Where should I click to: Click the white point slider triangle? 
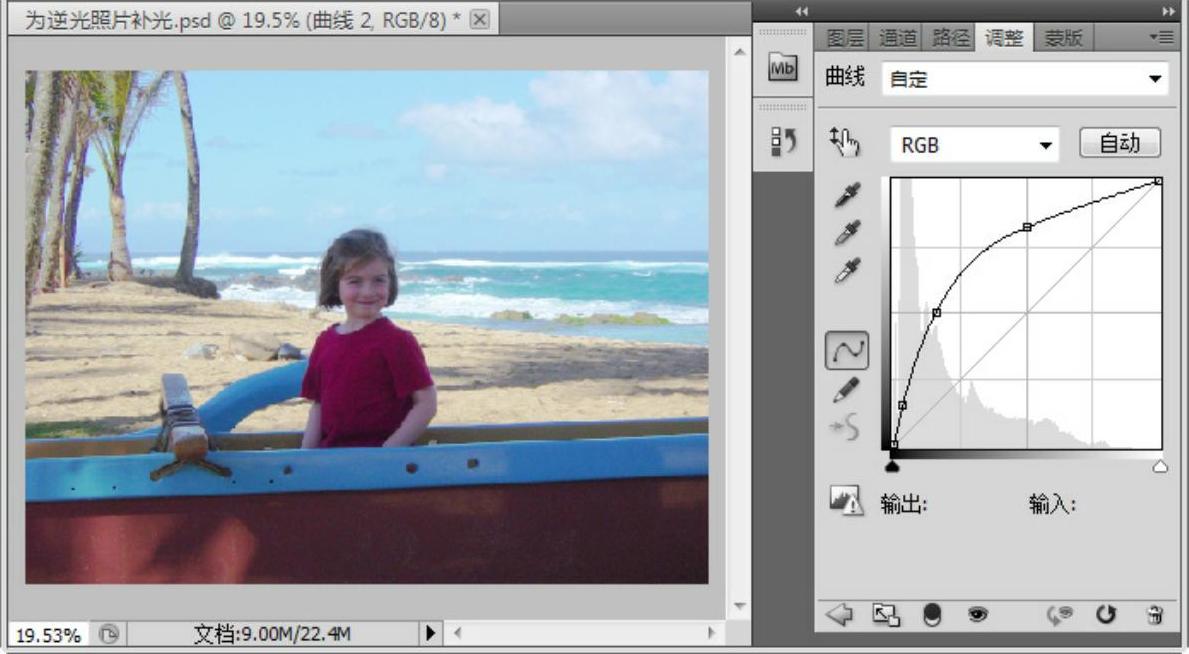coord(1160,466)
